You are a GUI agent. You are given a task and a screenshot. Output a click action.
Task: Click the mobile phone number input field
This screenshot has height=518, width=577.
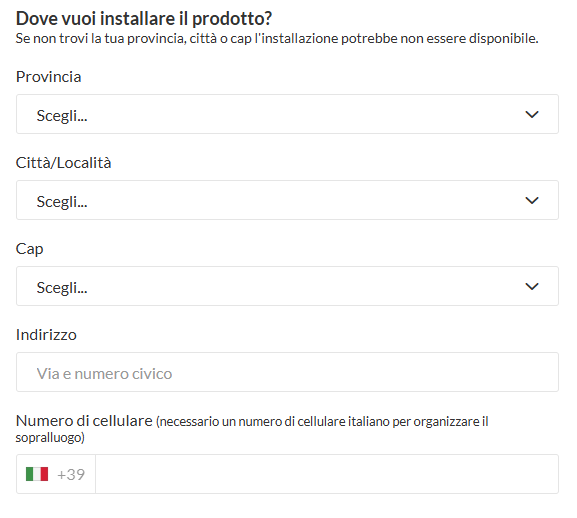tap(327, 474)
